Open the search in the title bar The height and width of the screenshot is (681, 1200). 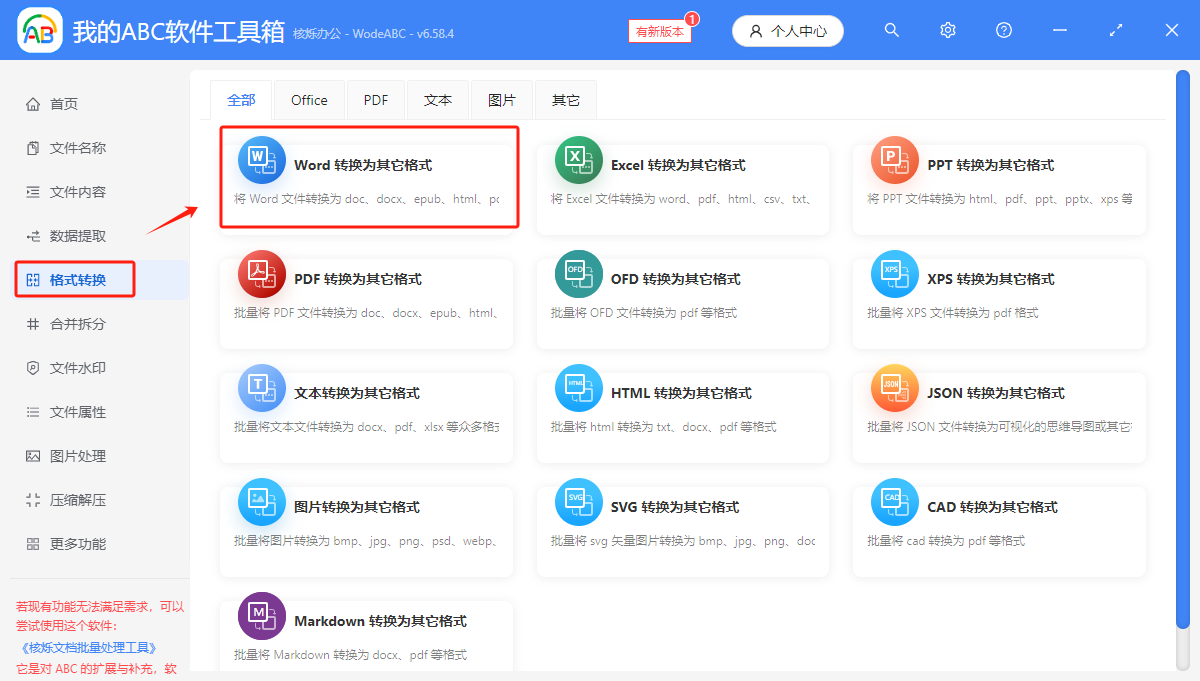pos(891,30)
